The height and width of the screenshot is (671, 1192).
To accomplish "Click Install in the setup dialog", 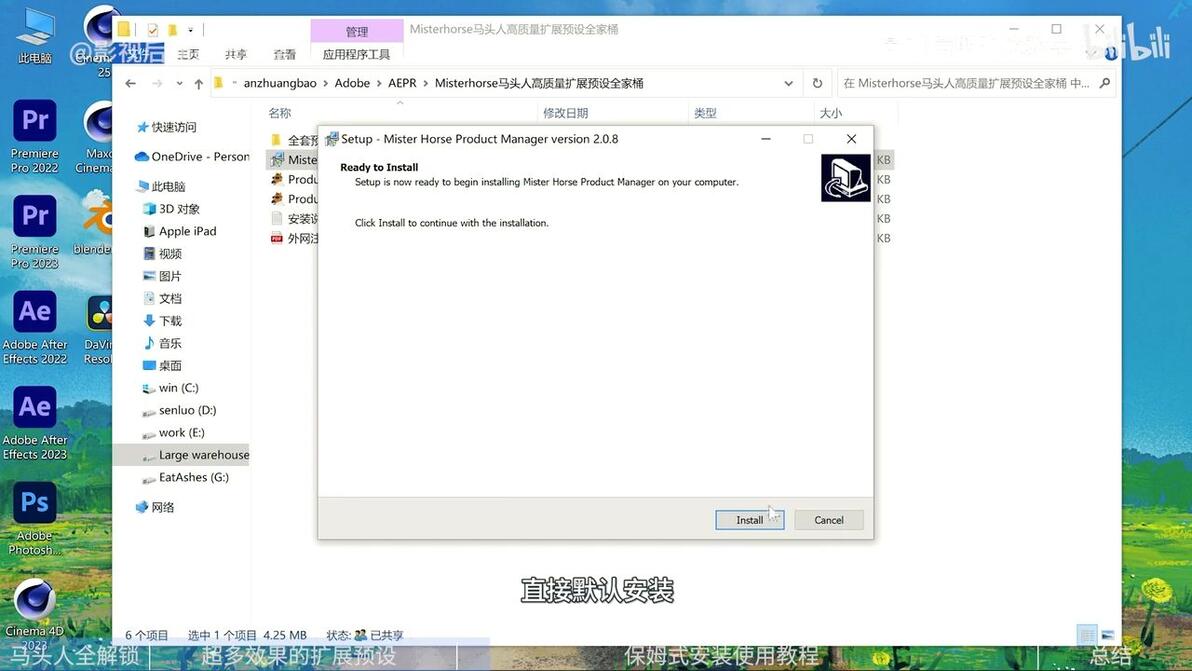I will coord(749,520).
